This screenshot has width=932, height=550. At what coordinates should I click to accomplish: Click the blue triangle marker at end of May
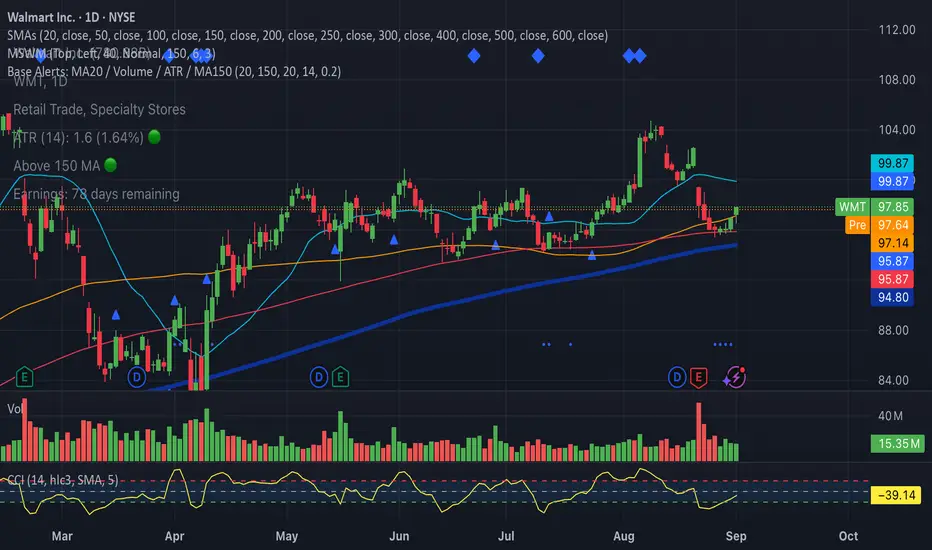coord(393,240)
